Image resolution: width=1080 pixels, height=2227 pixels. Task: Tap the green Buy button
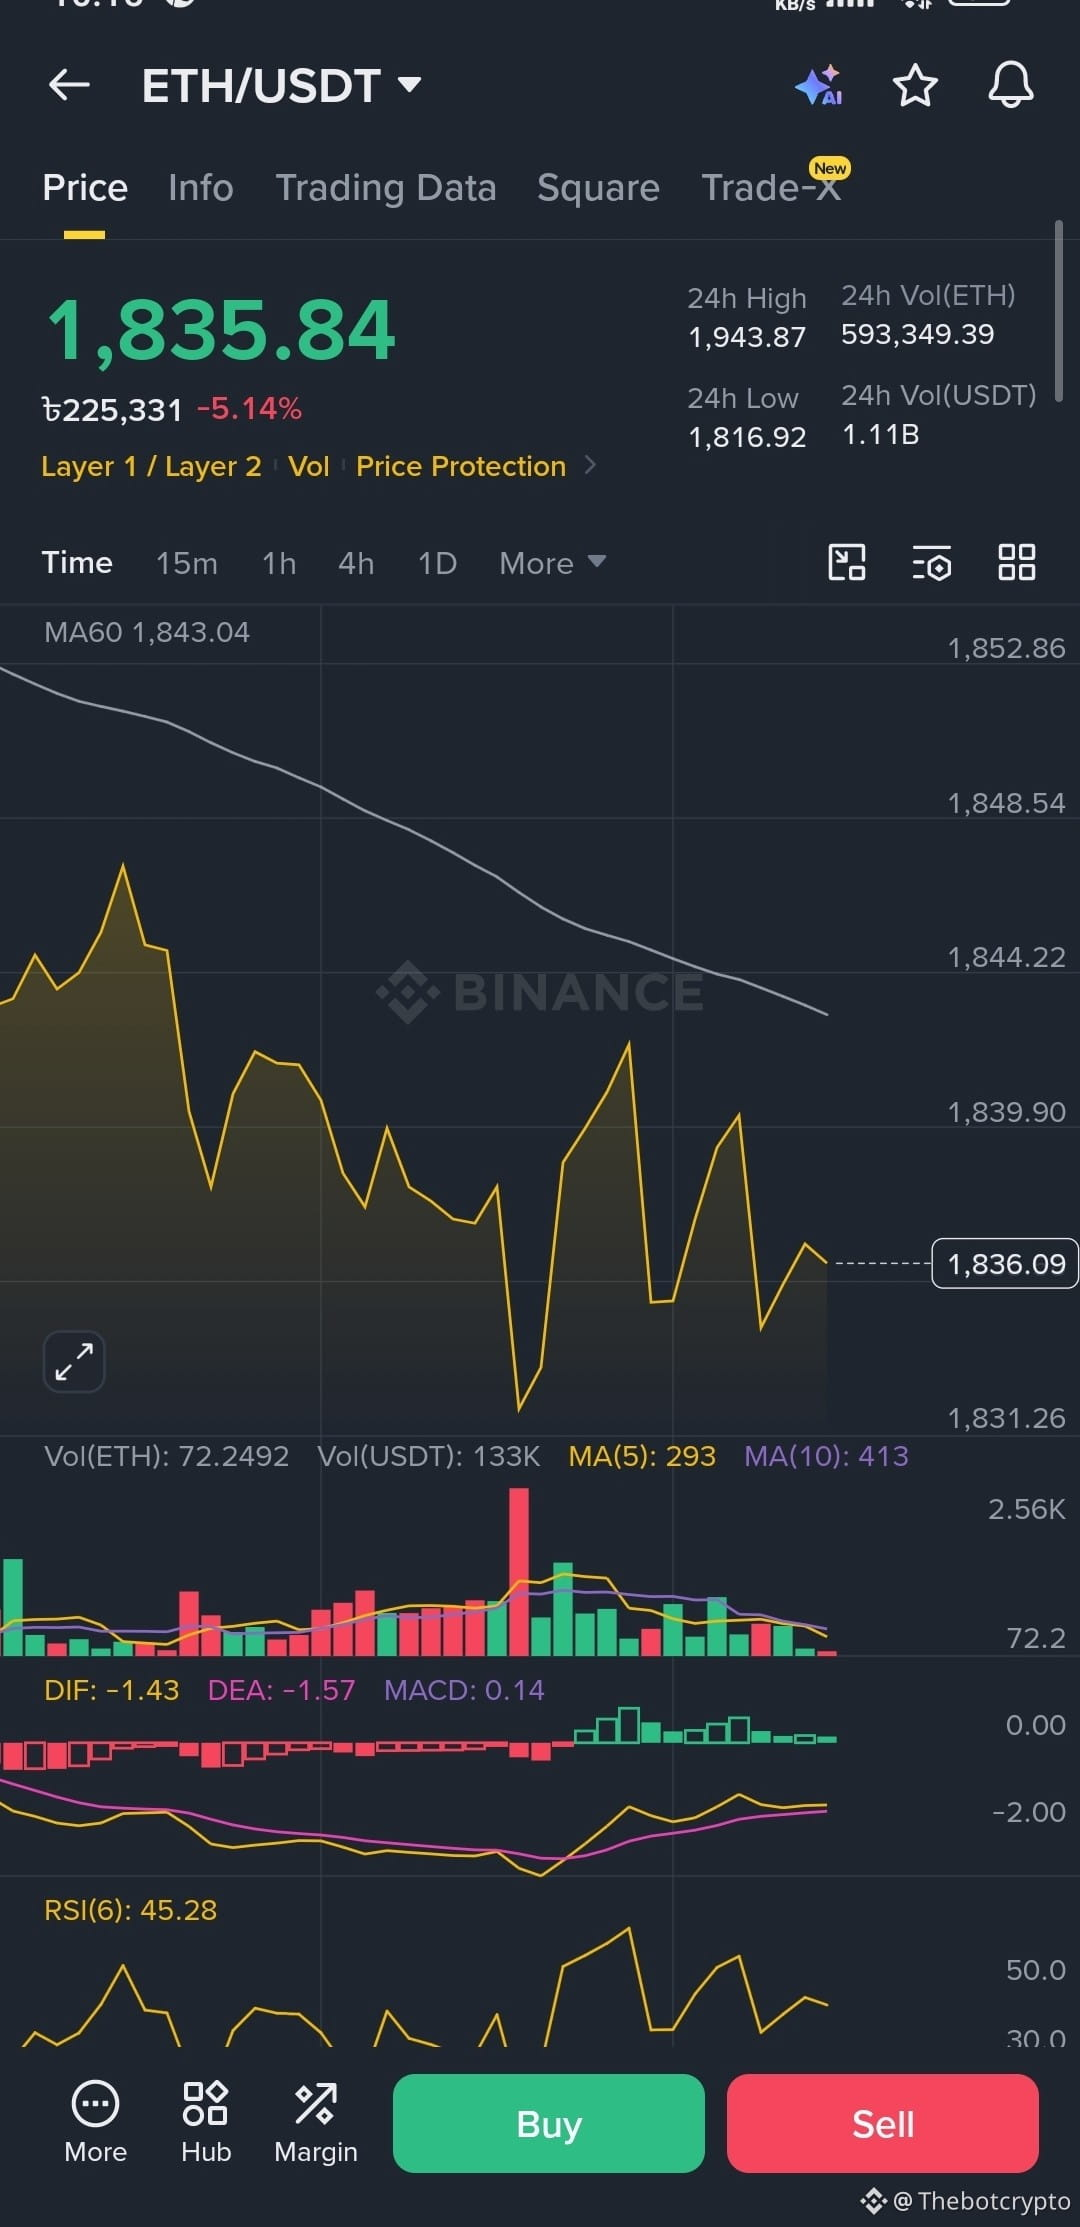click(x=549, y=2123)
